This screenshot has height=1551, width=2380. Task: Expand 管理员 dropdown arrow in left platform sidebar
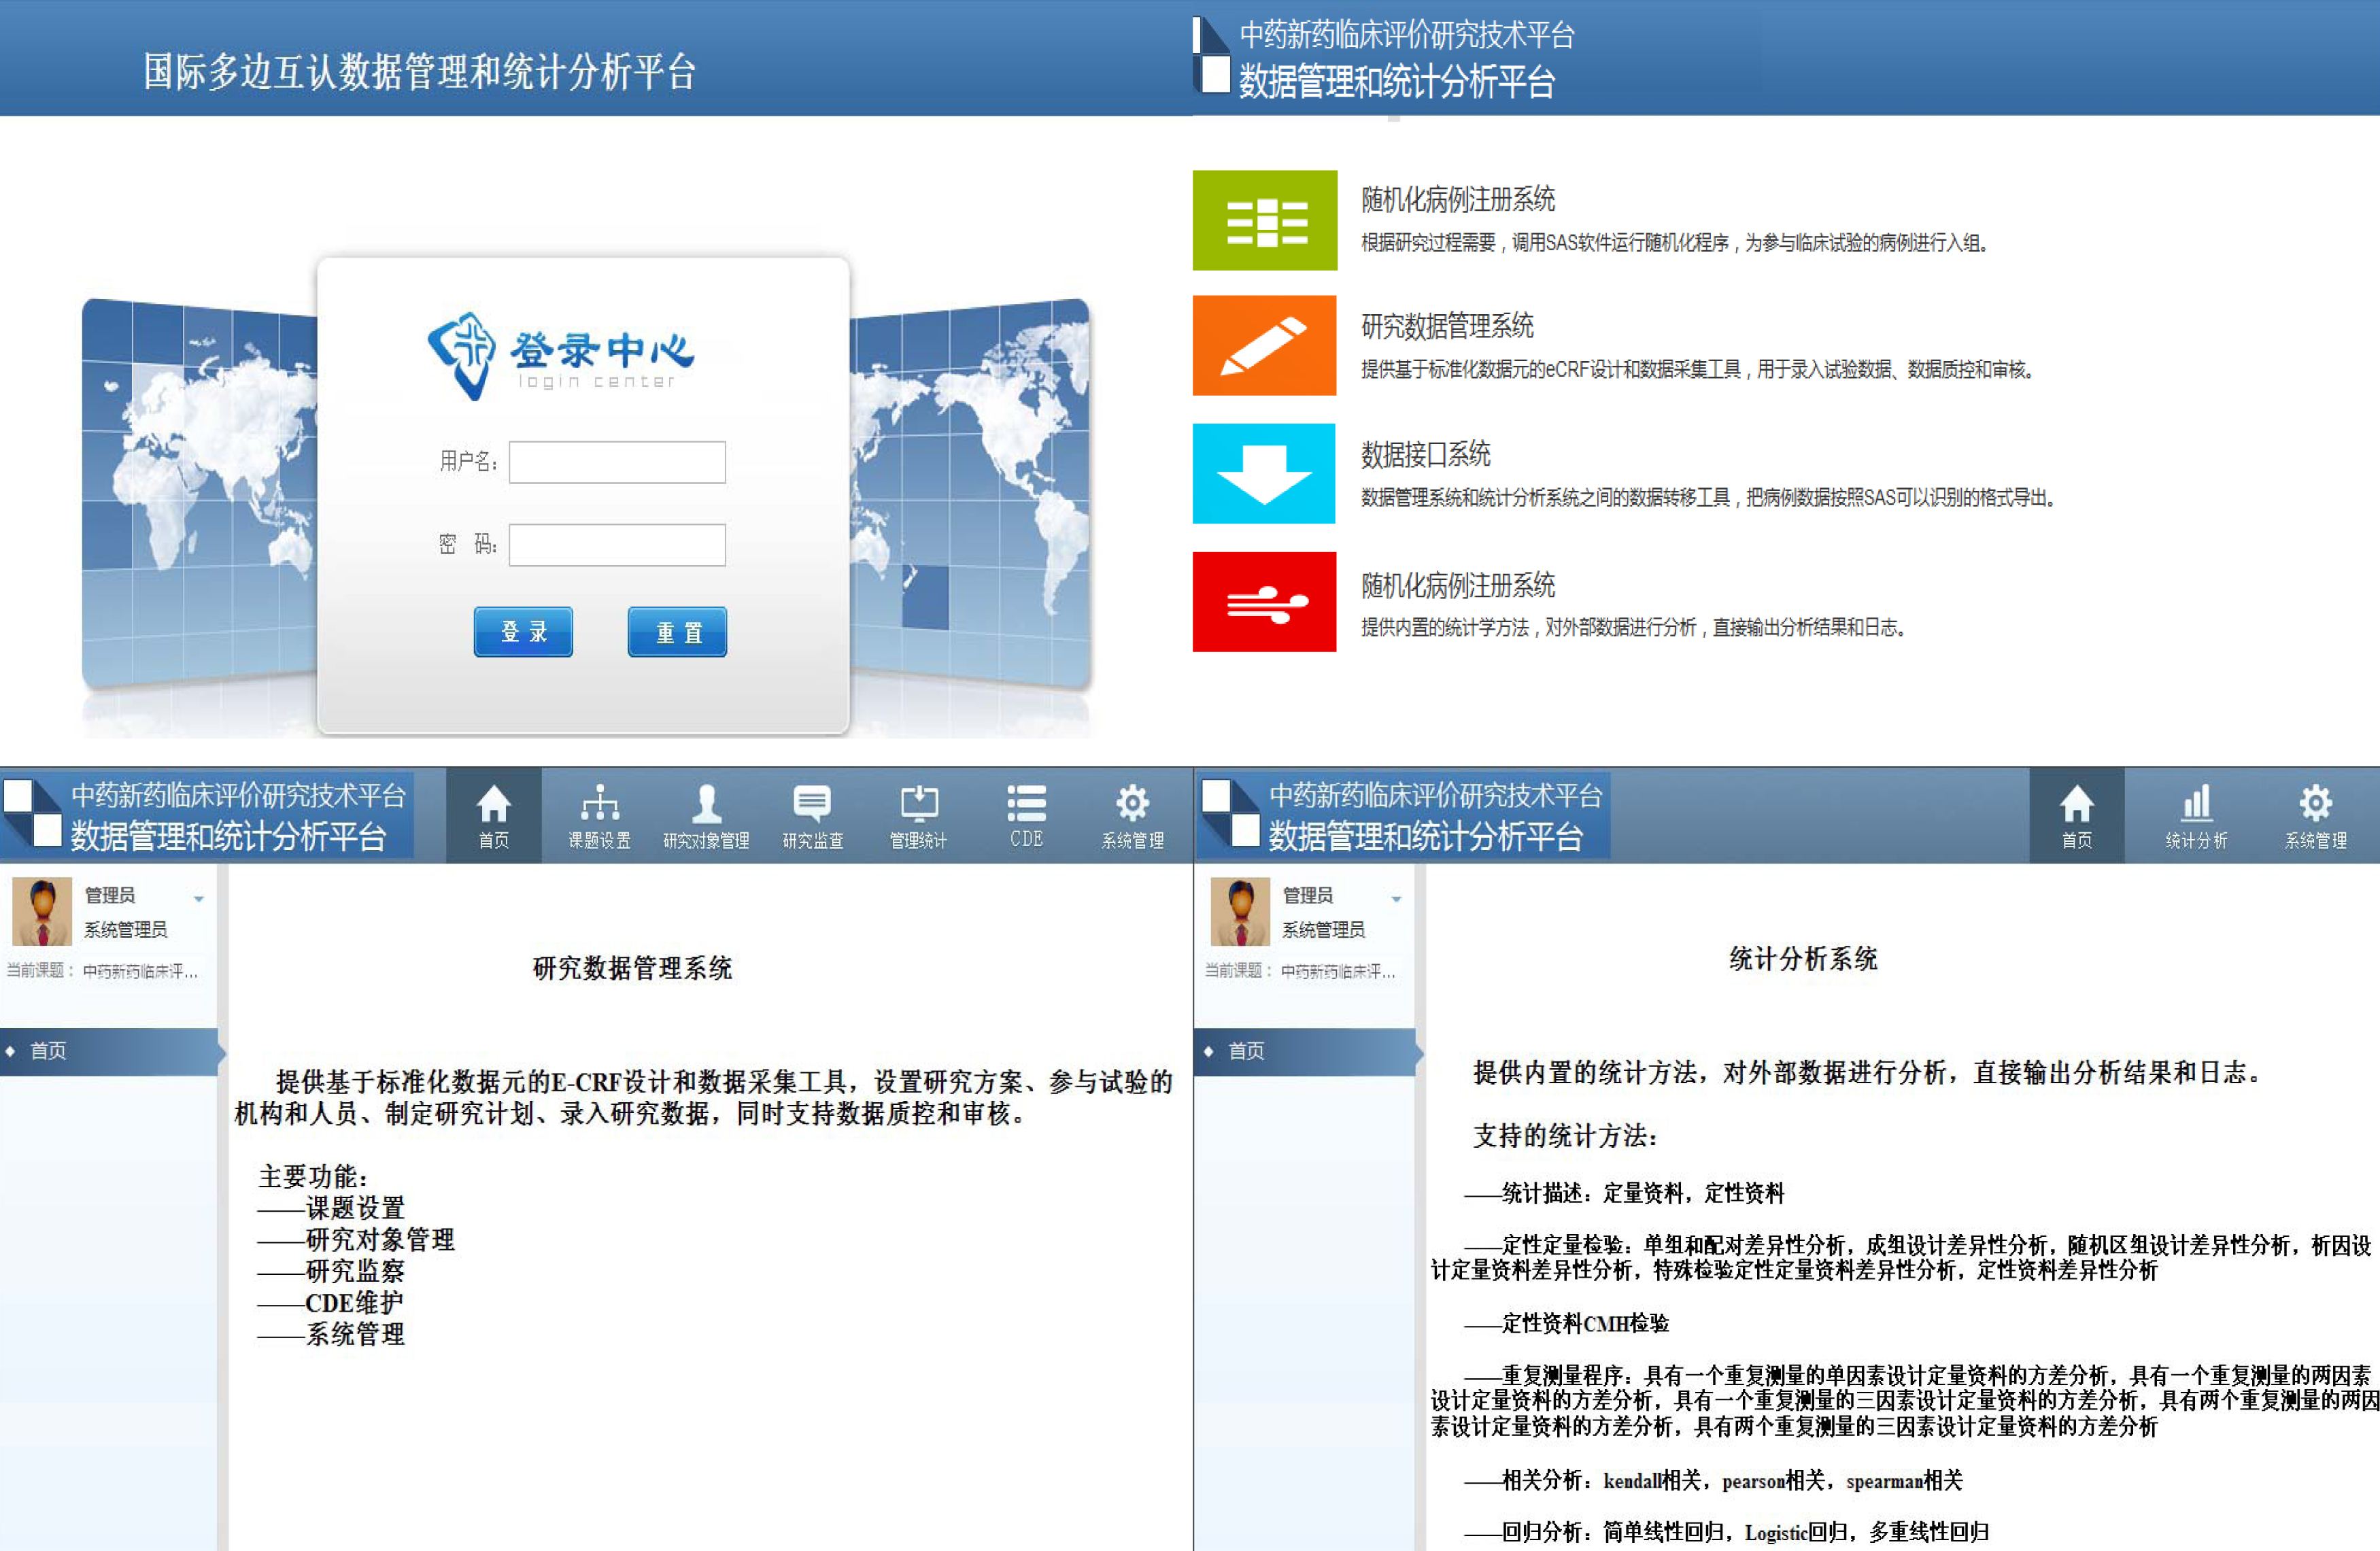point(198,899)
